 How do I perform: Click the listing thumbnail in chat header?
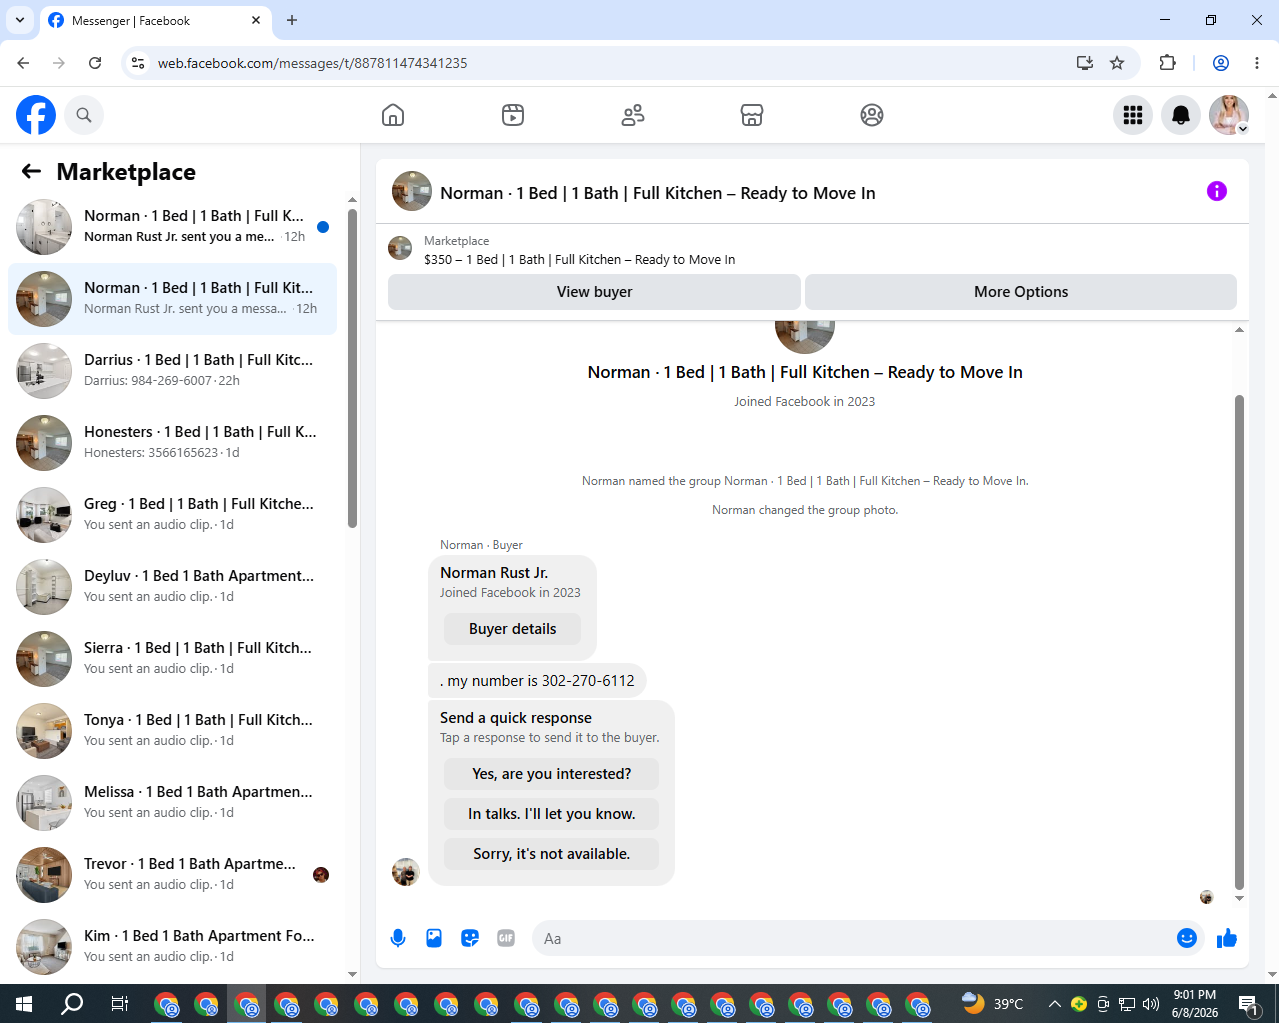coord(412,191)
